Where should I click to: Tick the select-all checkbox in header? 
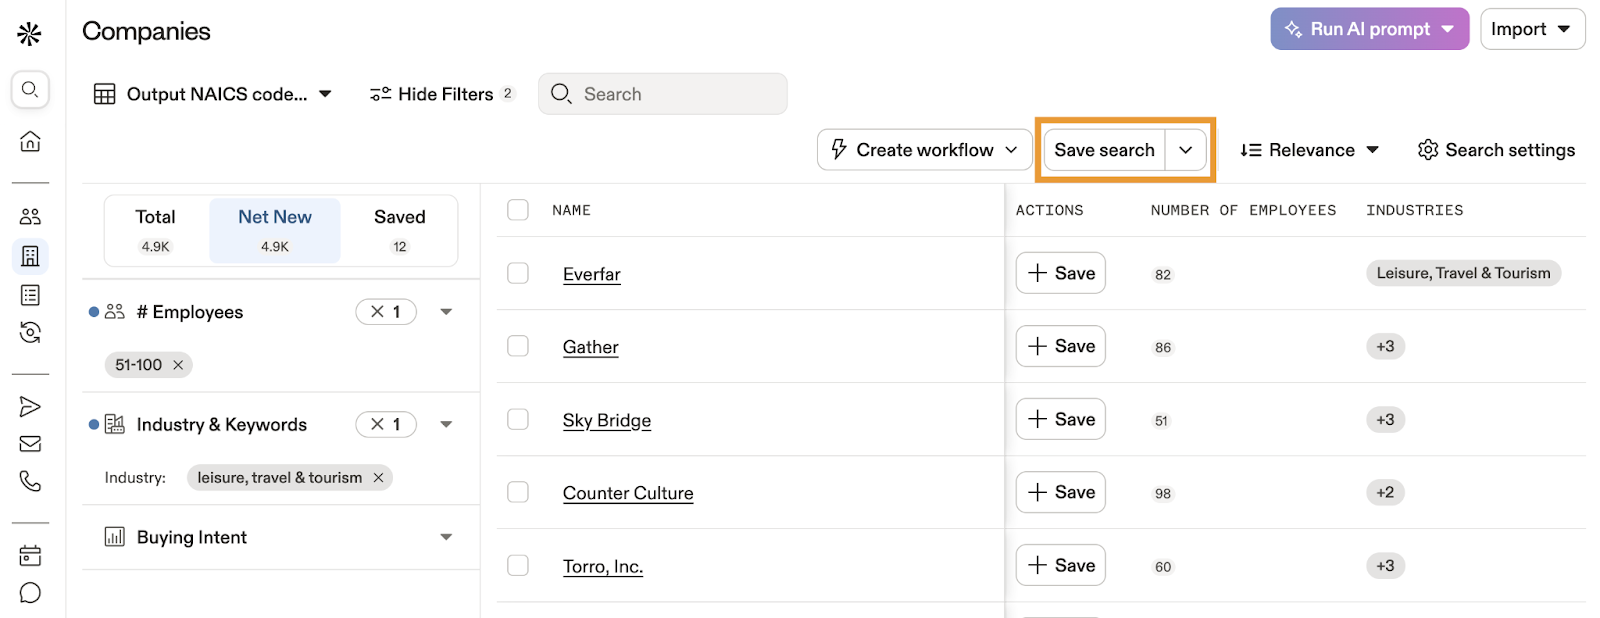click(x=518, y=210)
